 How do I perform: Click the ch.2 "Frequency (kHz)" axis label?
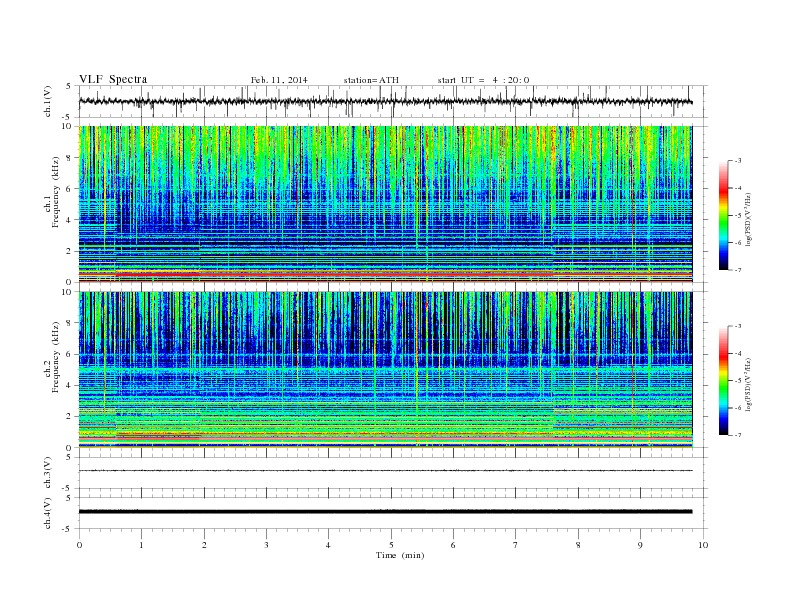[56, 357]
